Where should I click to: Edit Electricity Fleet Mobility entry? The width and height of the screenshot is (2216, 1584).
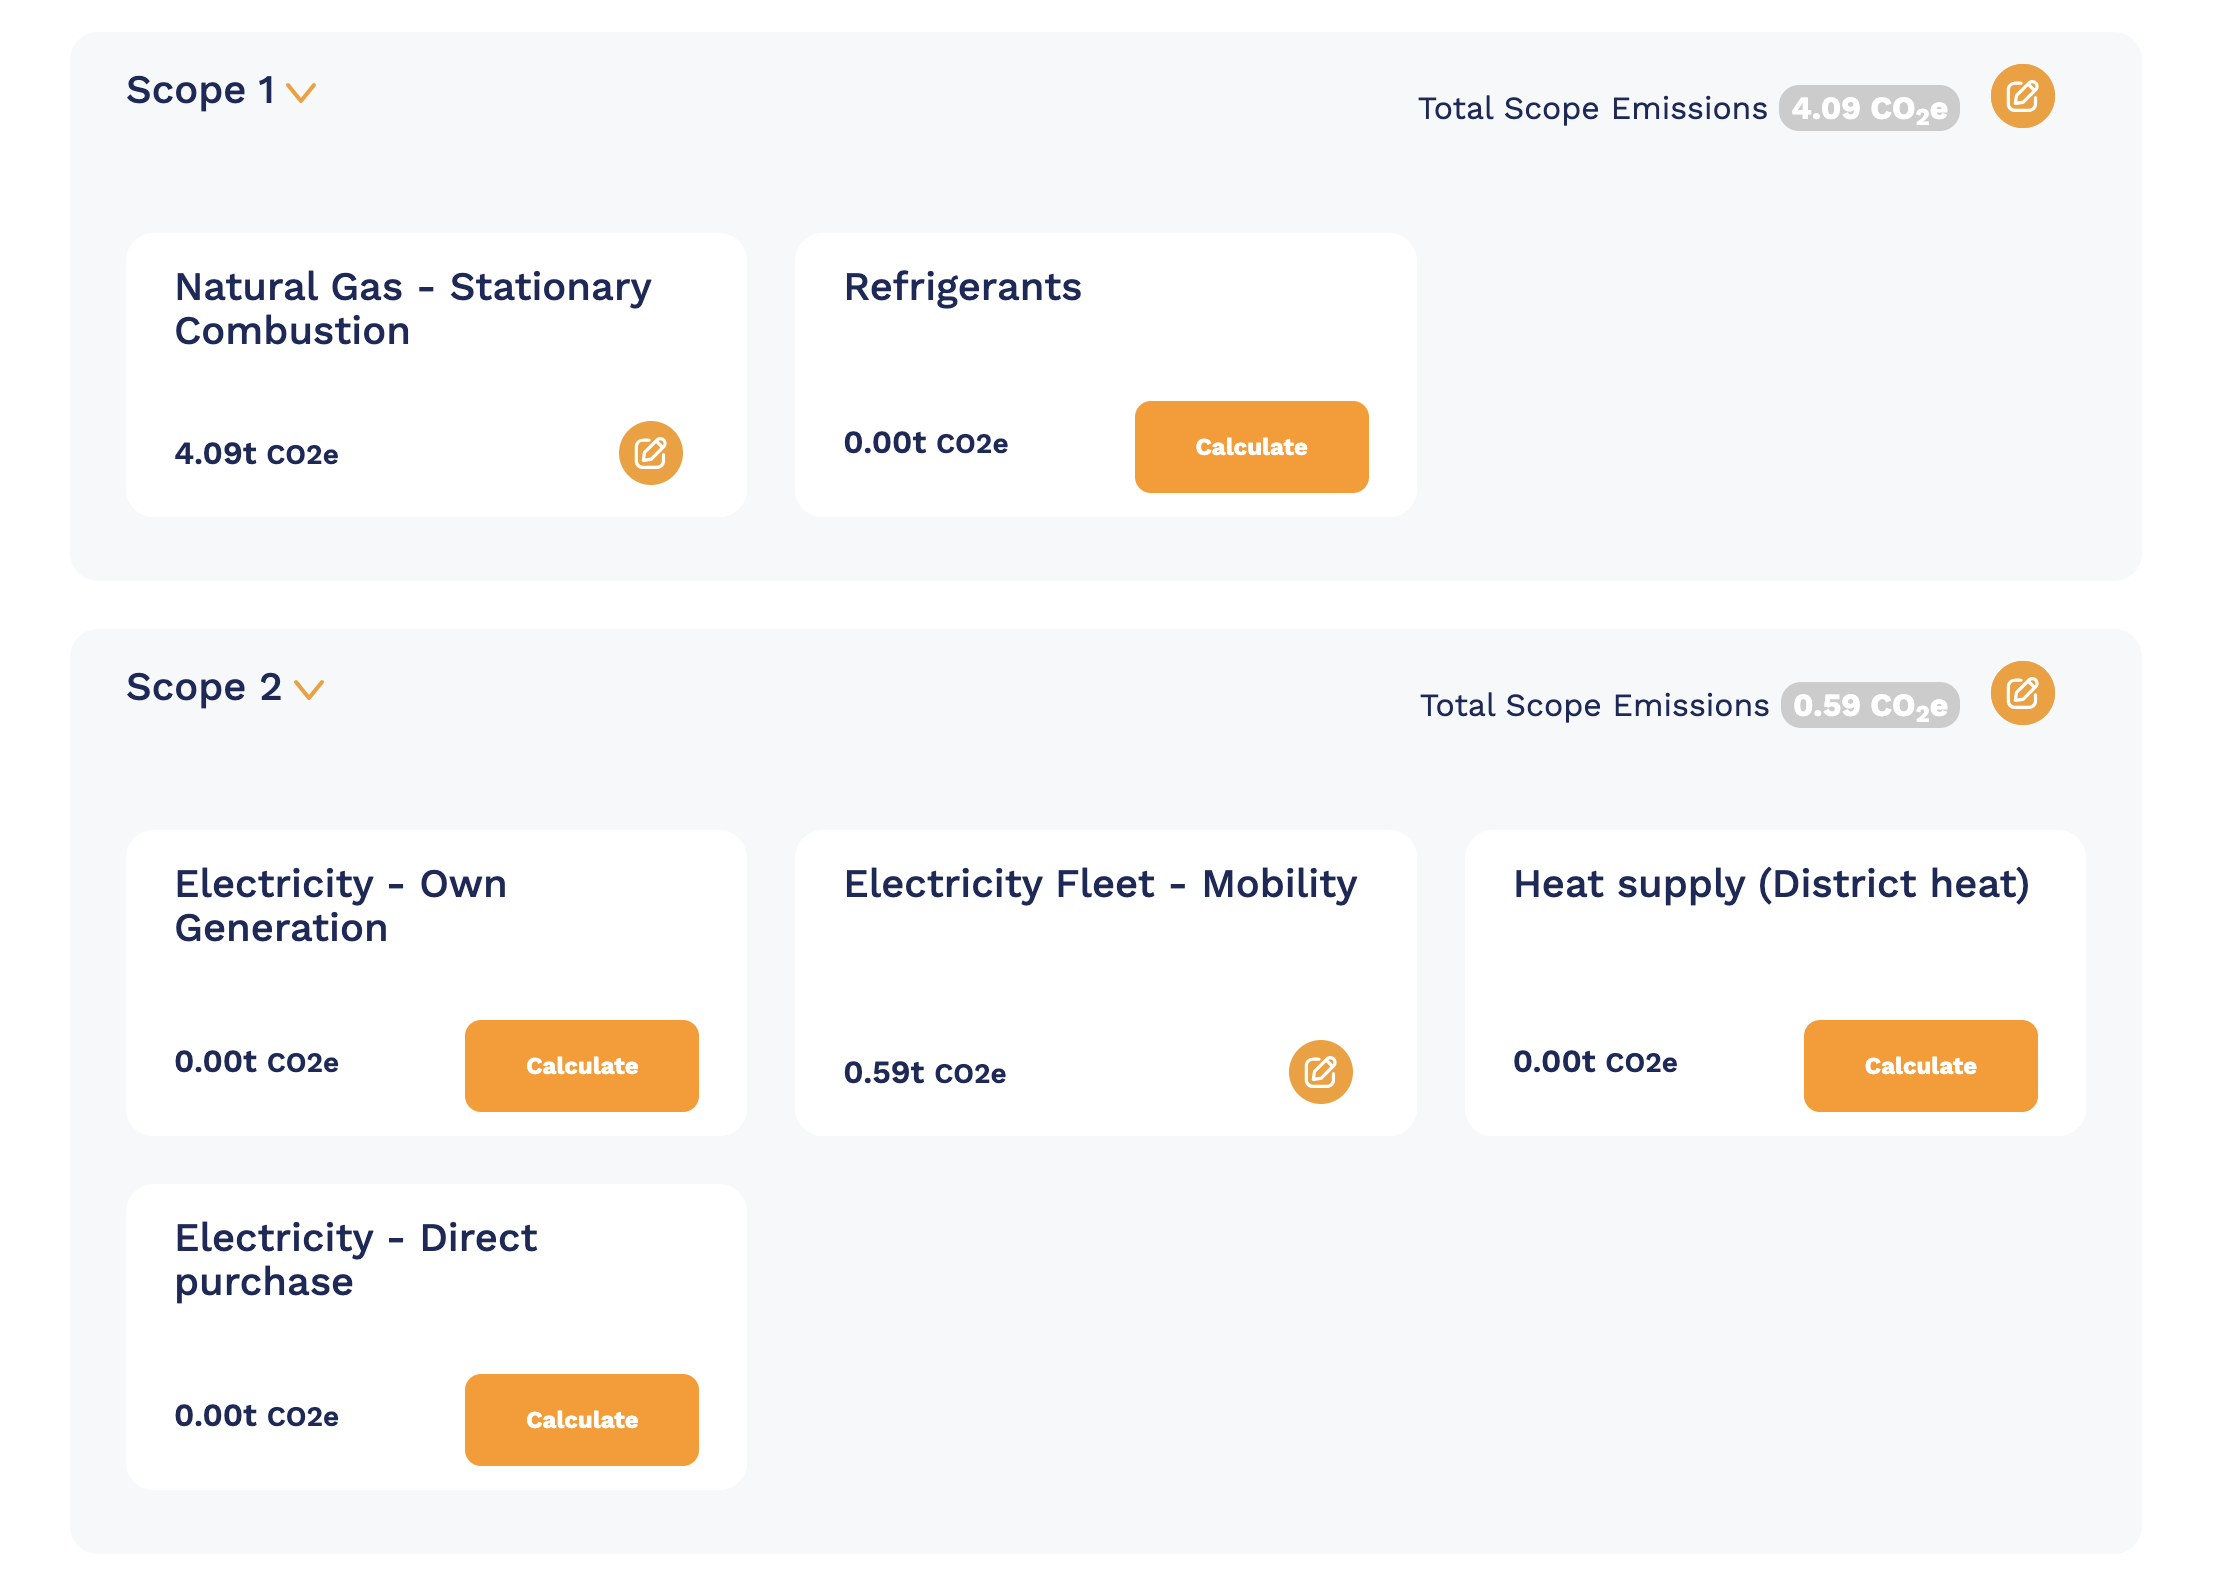(1319, 1072)
